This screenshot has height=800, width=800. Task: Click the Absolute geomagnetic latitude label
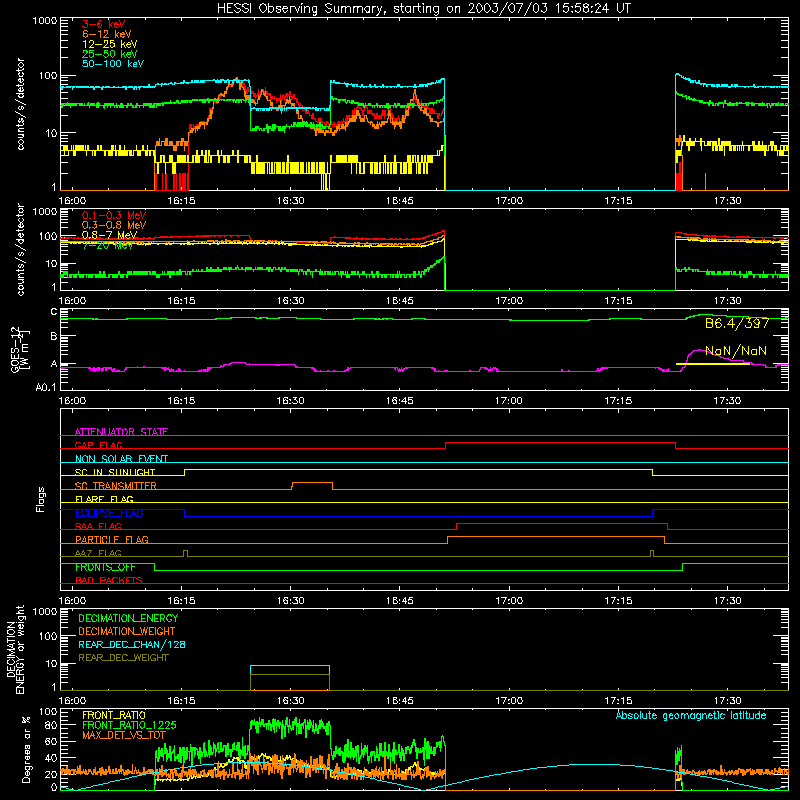(691, 715)
